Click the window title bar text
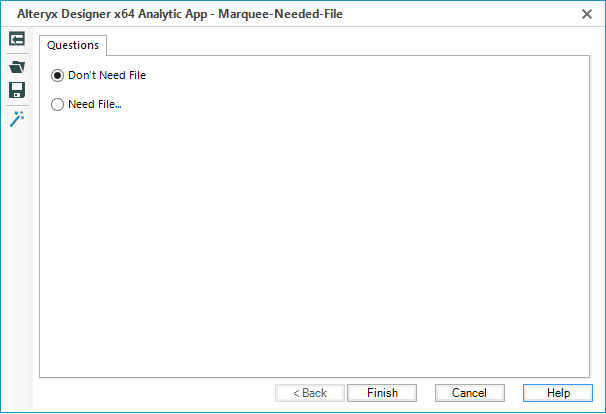 point(188,14)
